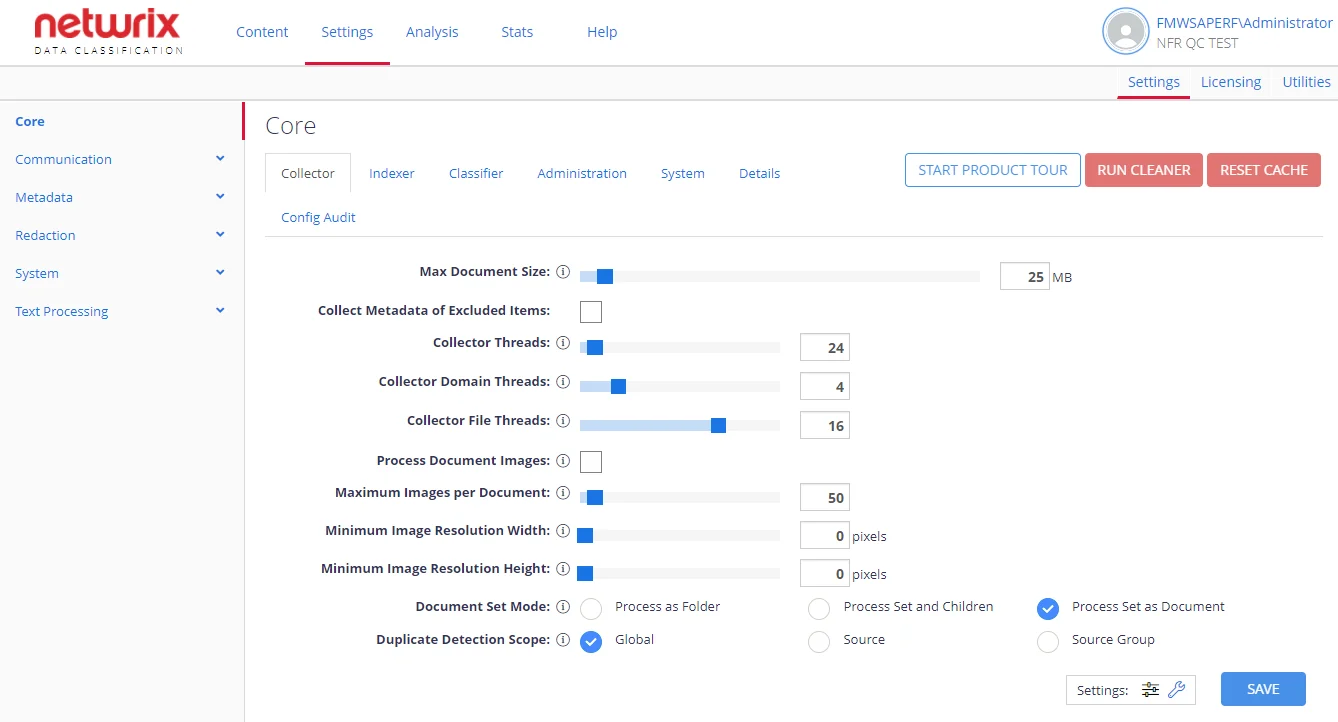The height and width of the screenshot is (722, 1338).
Task: Click the Document Set Mode info icon
Action: click(563, 607)
